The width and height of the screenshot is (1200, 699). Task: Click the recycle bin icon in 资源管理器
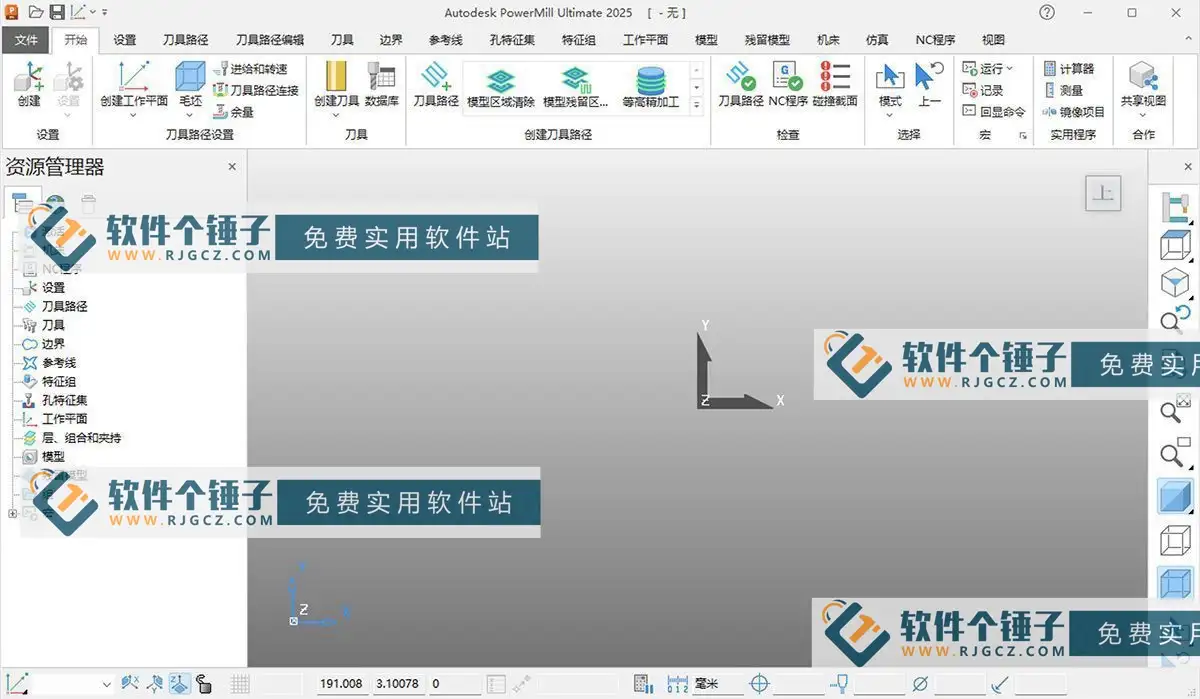pyautogui.click(x=88, y=204)
